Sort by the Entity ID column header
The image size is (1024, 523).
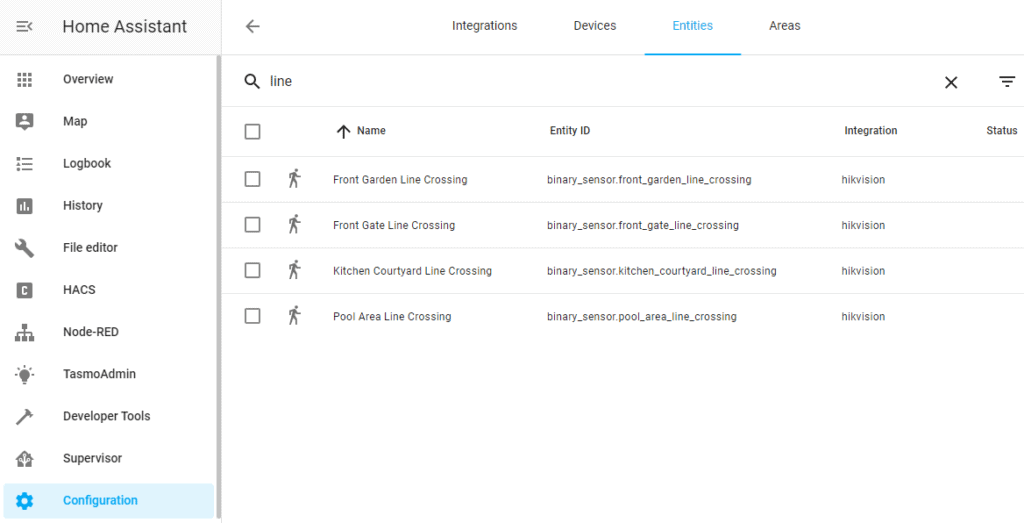point(569,131)
